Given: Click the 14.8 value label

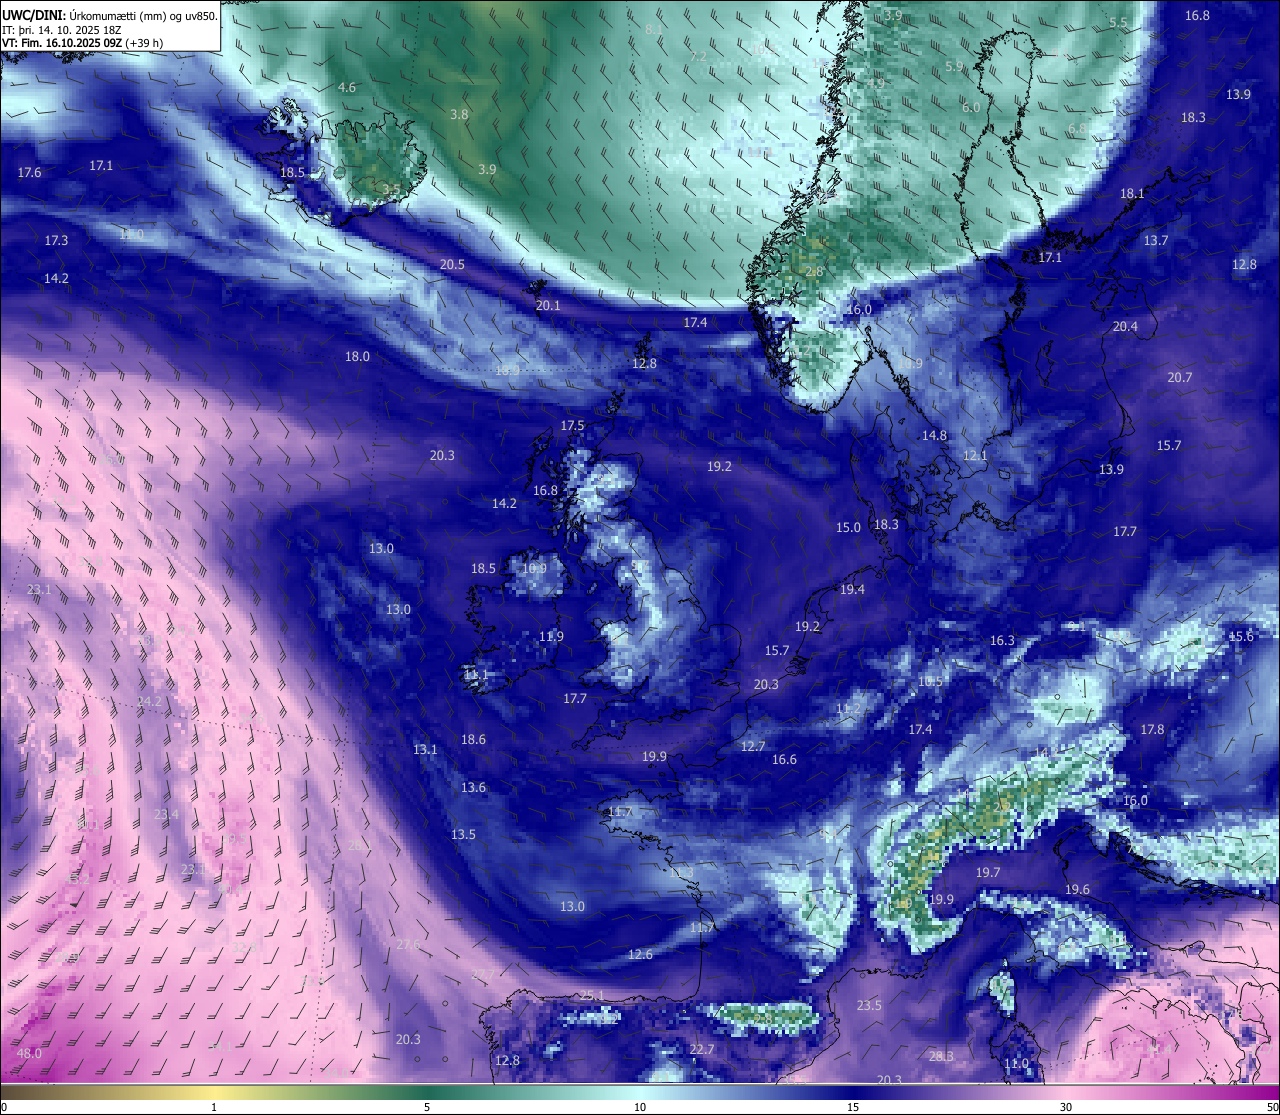Looking at the screenshot, I should click(x=934, y=435).
